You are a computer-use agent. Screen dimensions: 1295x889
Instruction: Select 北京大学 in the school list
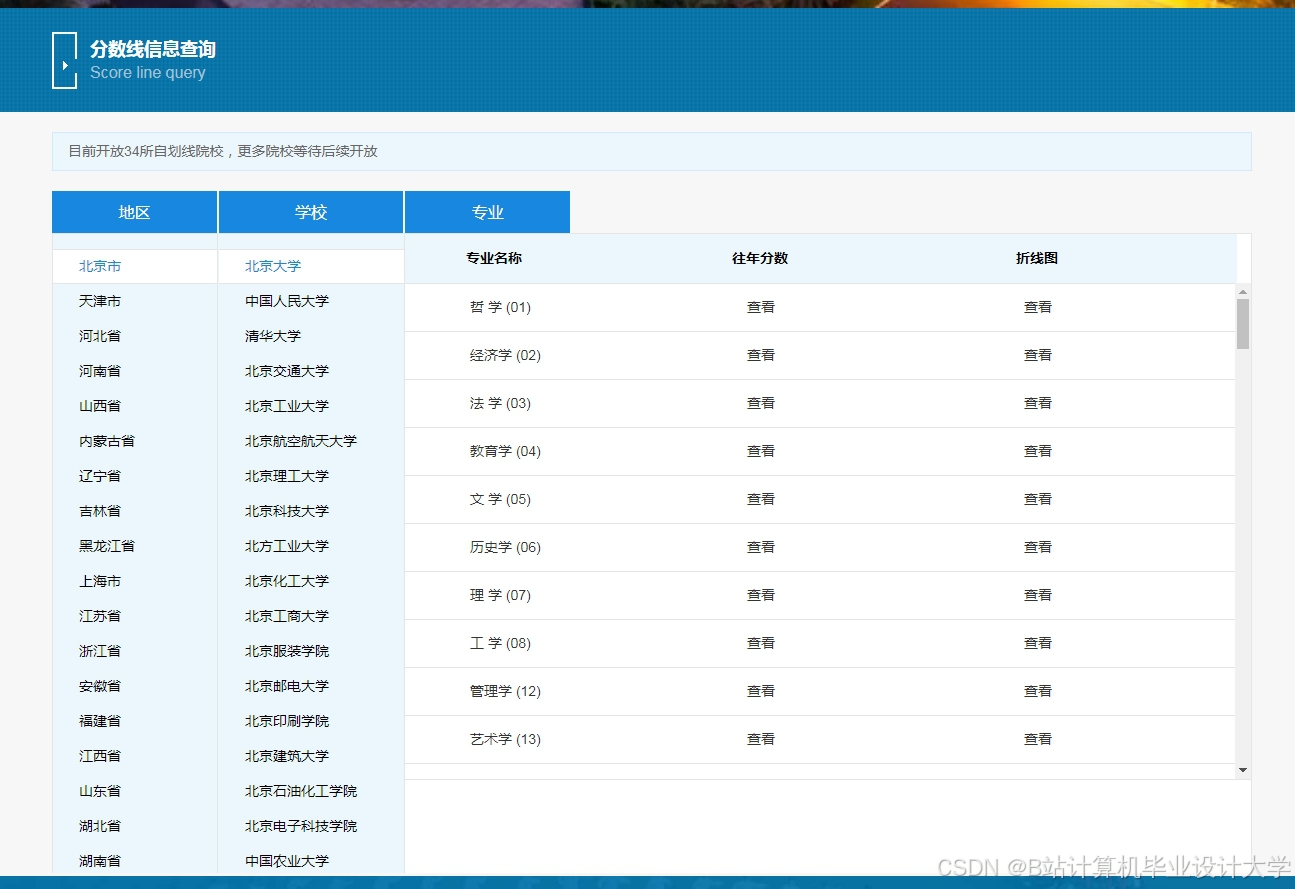pos(271,265)
